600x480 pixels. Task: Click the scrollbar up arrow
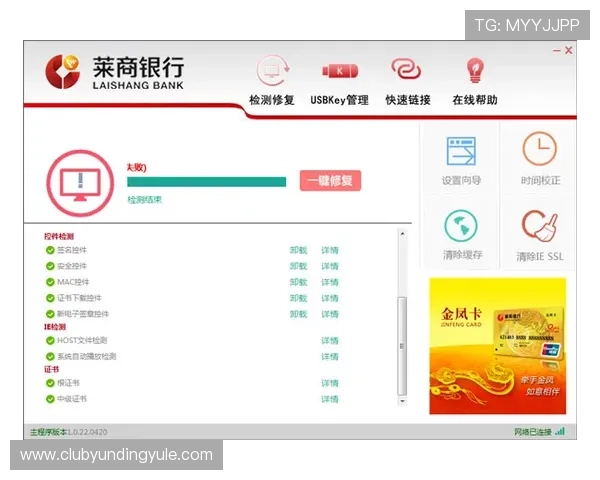[x=402, y=233]
